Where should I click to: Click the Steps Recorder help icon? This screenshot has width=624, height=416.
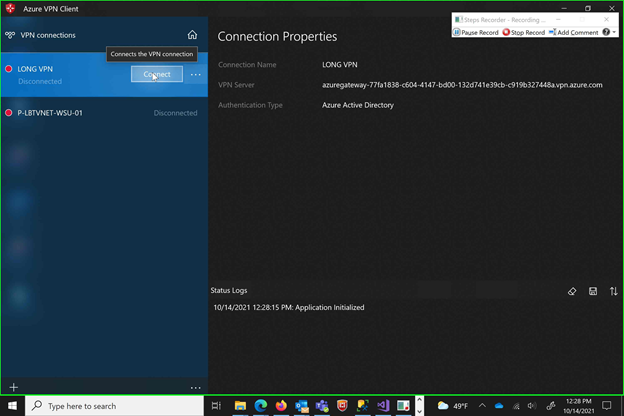tap(606, 32)
